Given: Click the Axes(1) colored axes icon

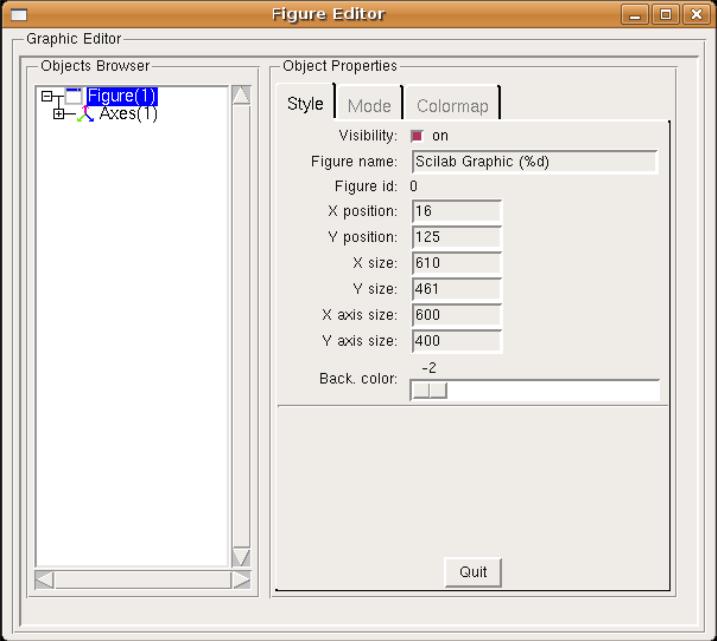Looking at the screenshot, I should coord(86,114).
